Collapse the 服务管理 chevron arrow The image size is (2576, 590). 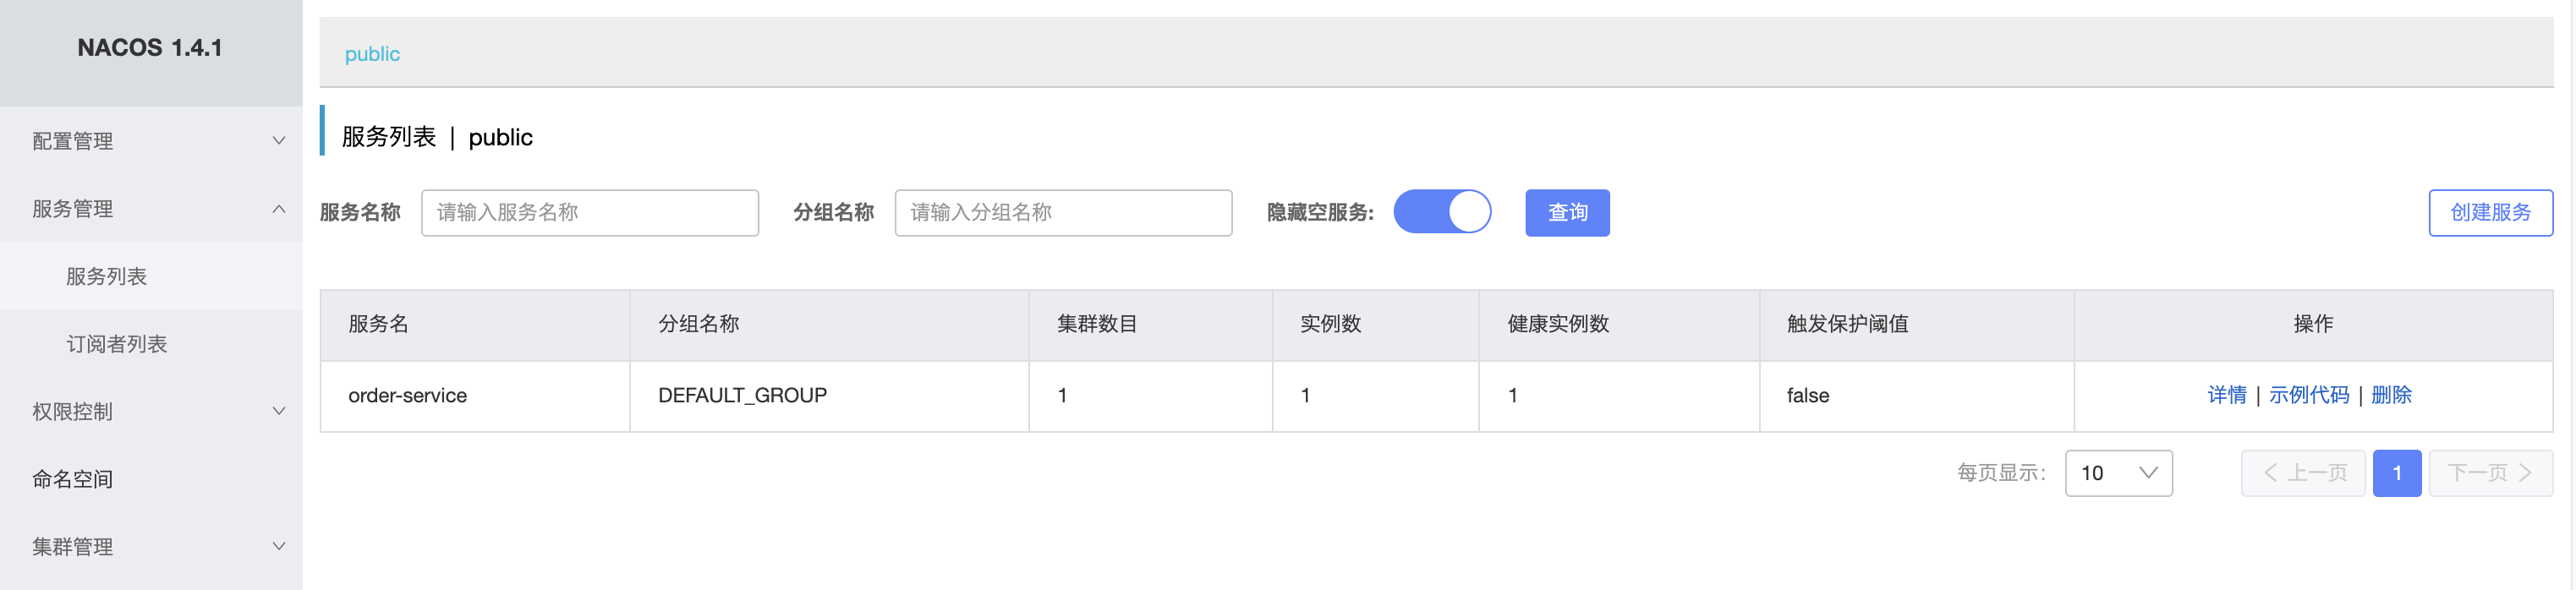279,209
